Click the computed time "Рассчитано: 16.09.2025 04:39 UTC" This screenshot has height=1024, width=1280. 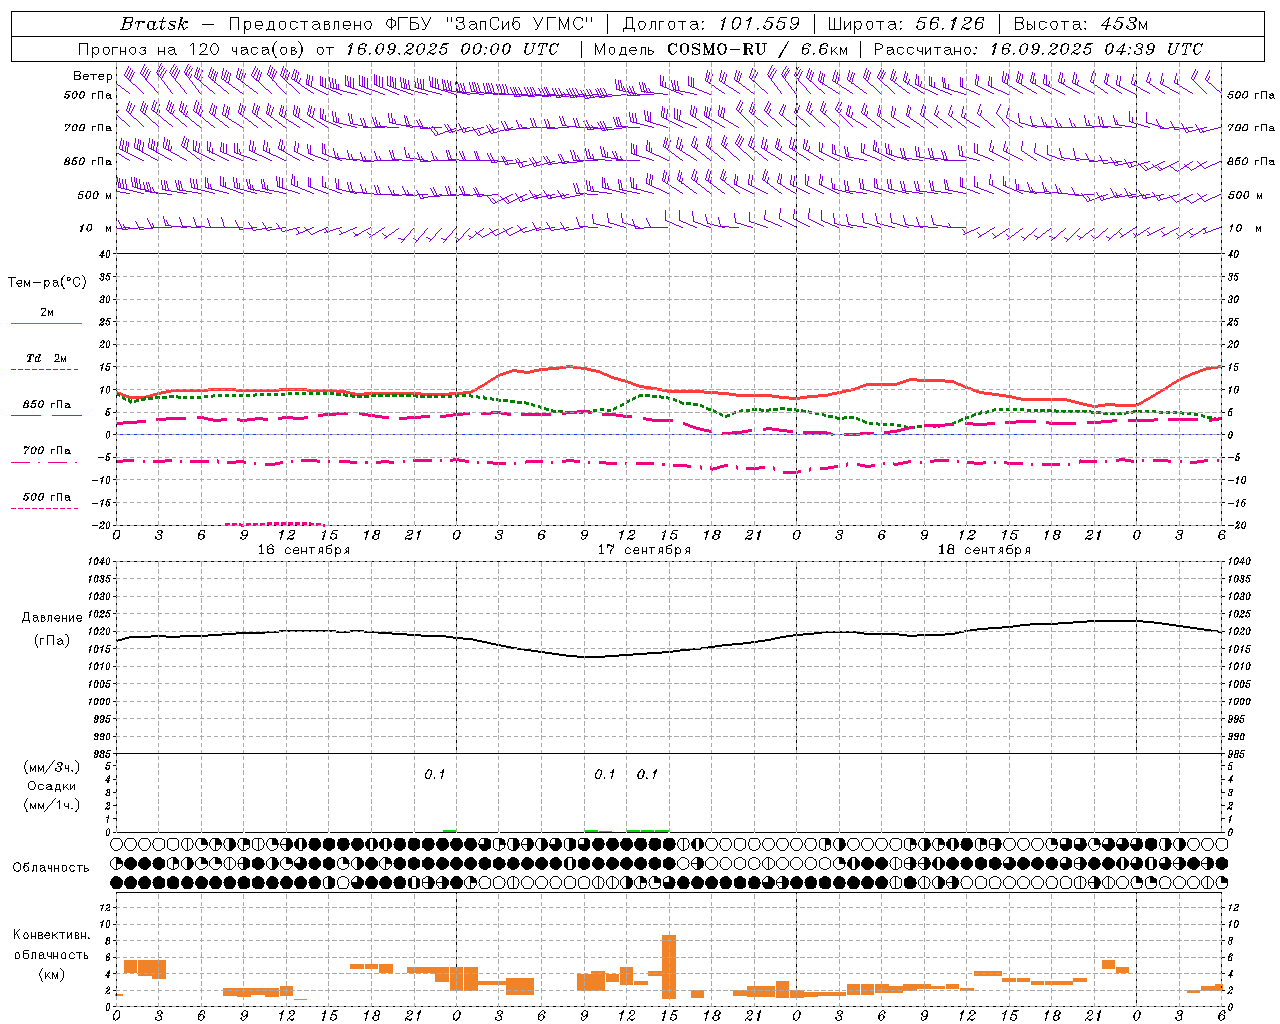(x=1038, y=49)
